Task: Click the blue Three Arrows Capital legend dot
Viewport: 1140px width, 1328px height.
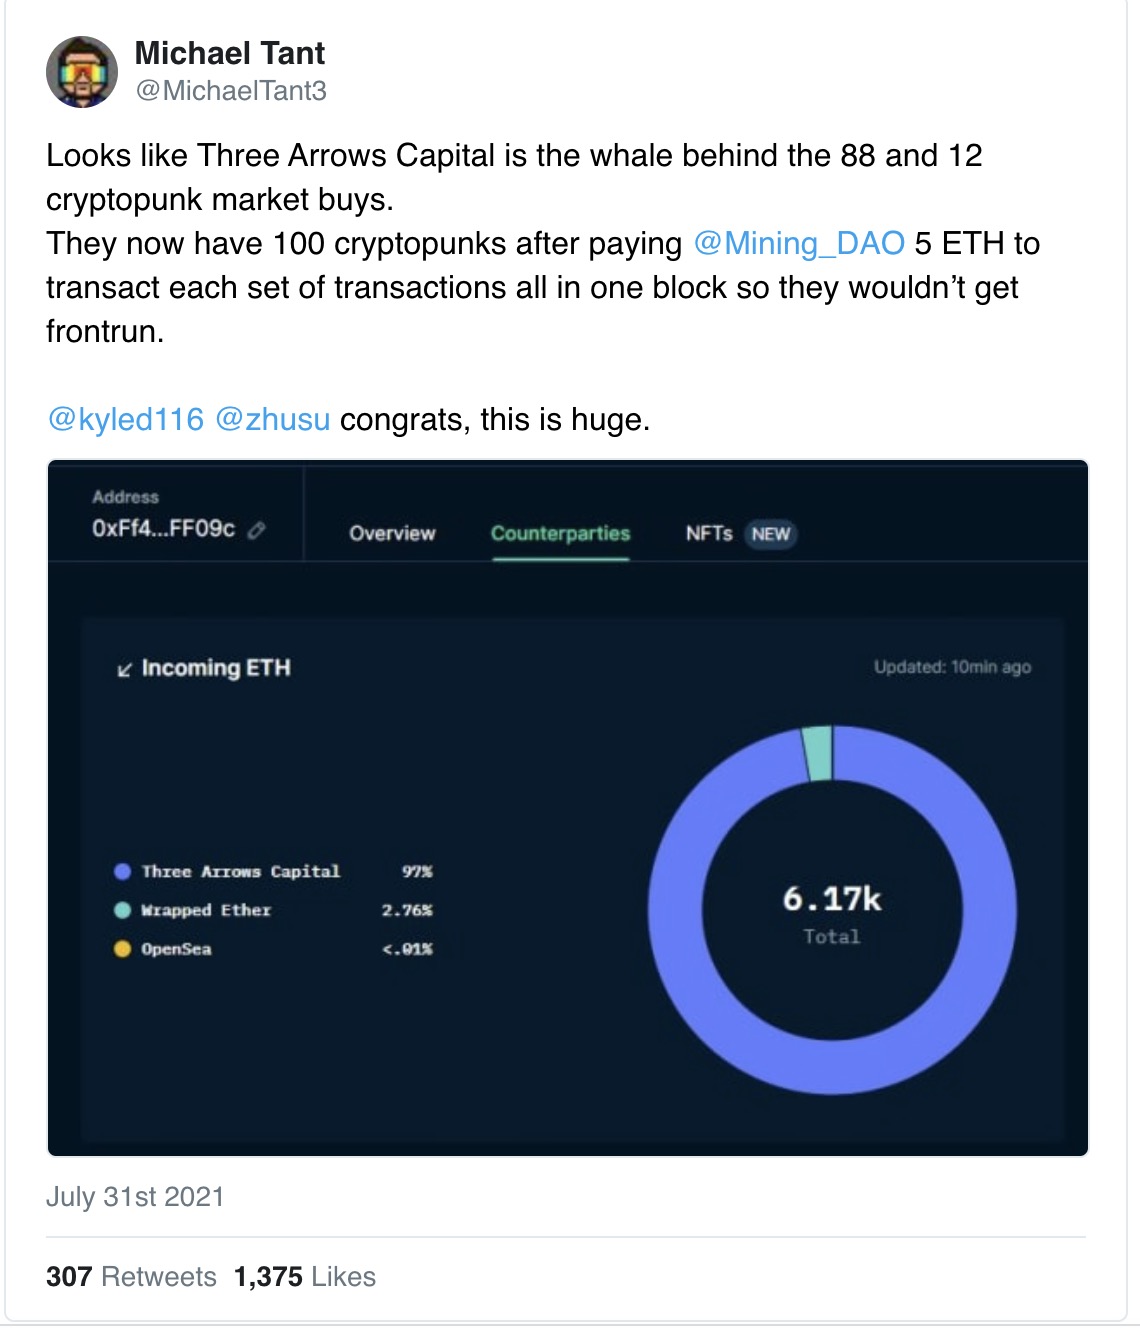Action: (123, 872)
